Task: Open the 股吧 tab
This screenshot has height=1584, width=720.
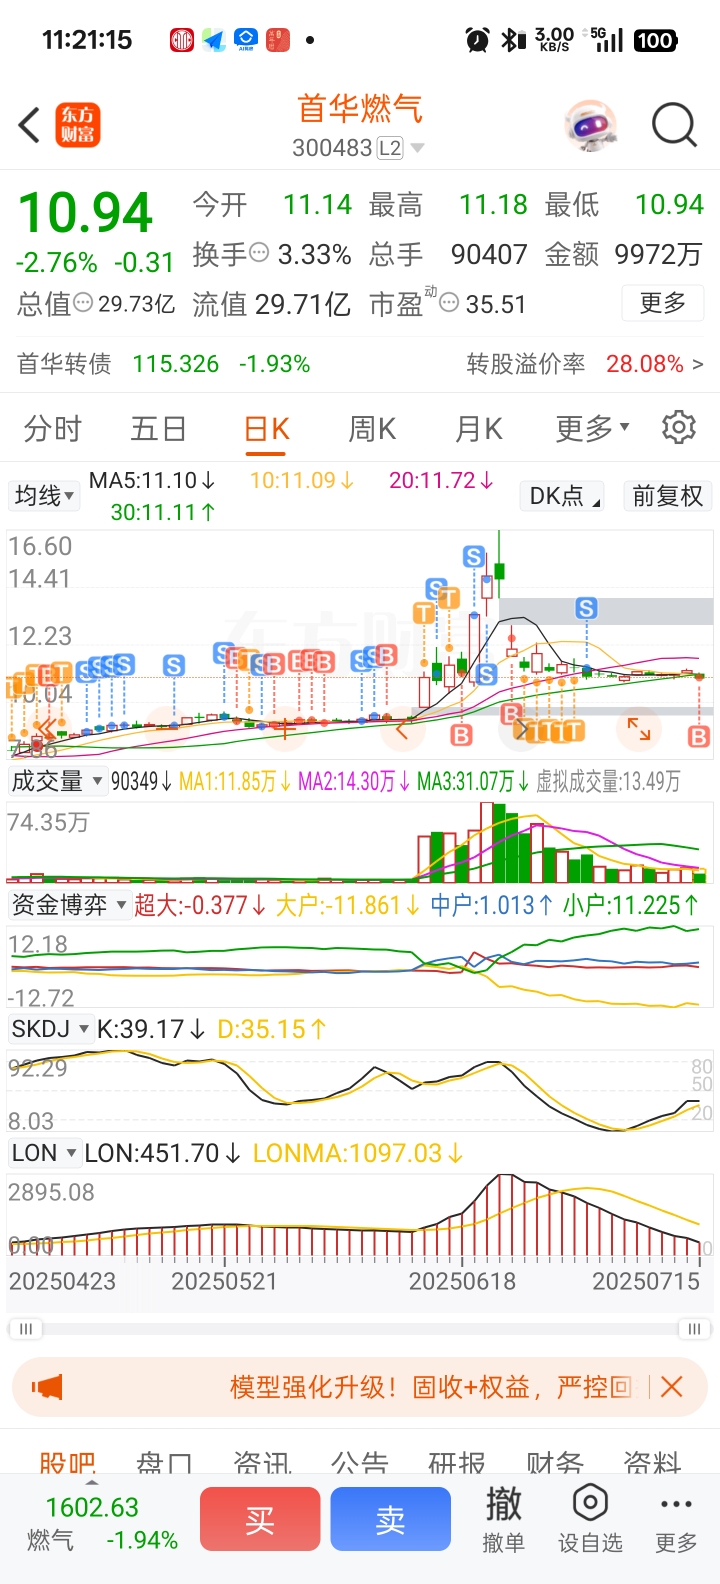Action: (67, 1463)
